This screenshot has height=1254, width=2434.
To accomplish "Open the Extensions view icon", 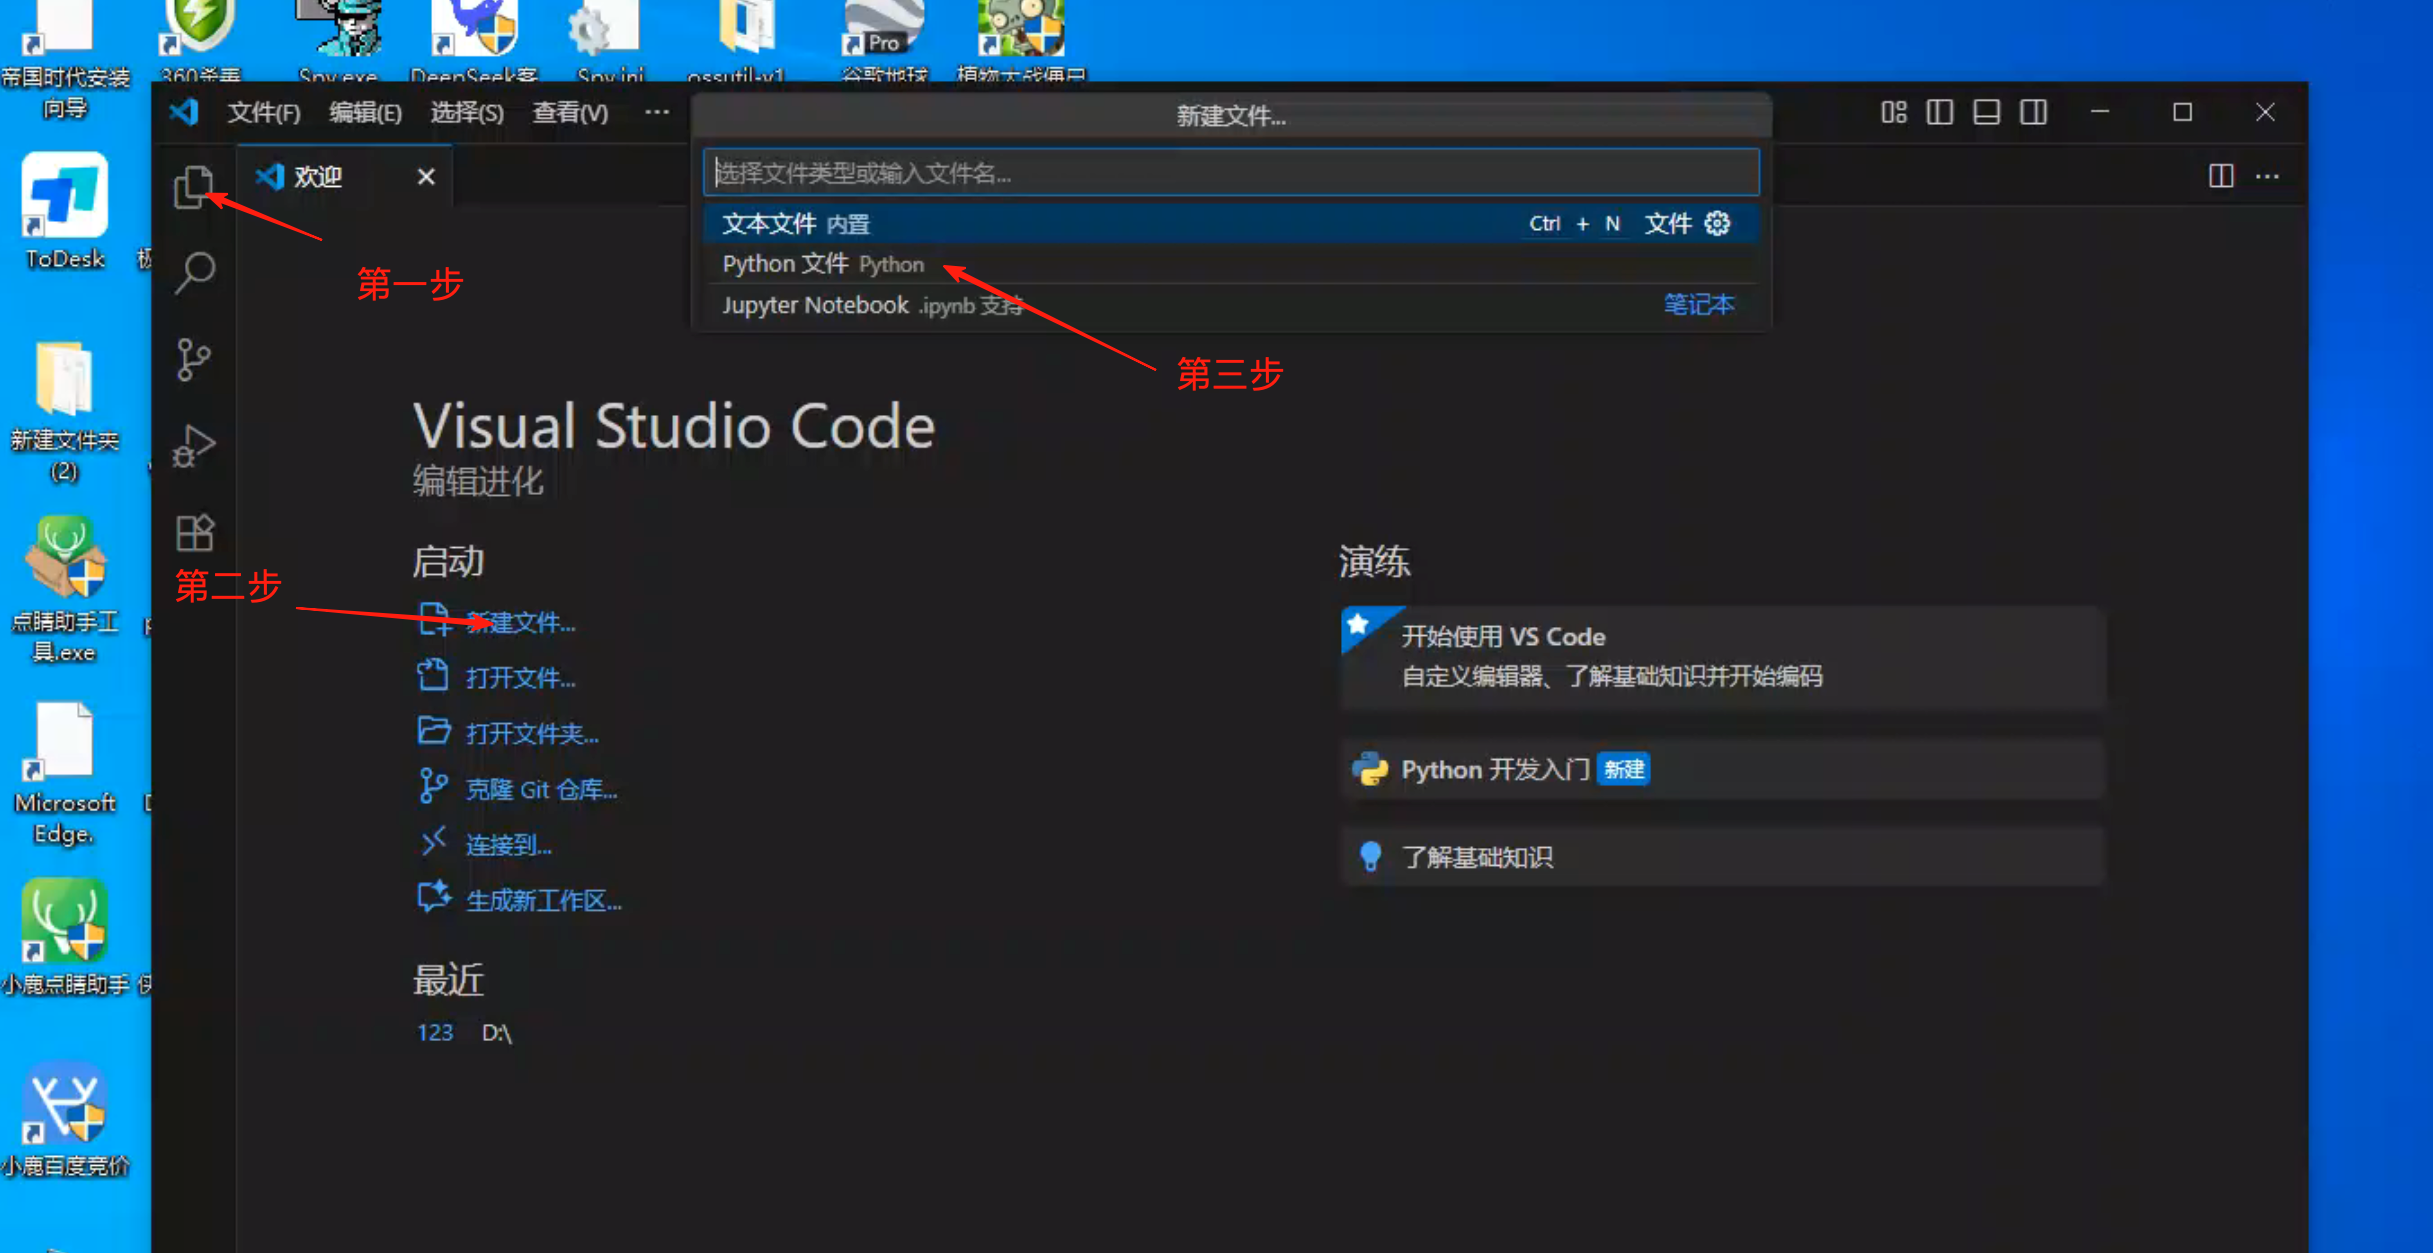I will click(x=194, y=533).
